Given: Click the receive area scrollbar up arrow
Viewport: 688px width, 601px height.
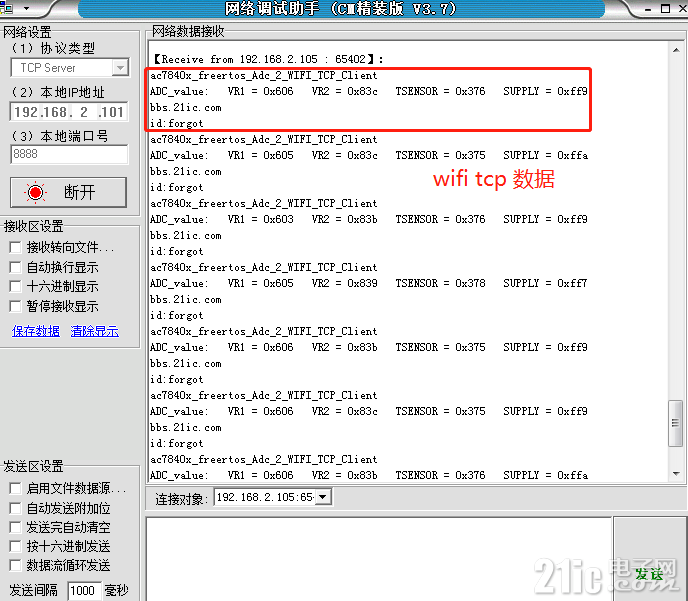Looking at the screenshot, I should [x=676, y=50].
